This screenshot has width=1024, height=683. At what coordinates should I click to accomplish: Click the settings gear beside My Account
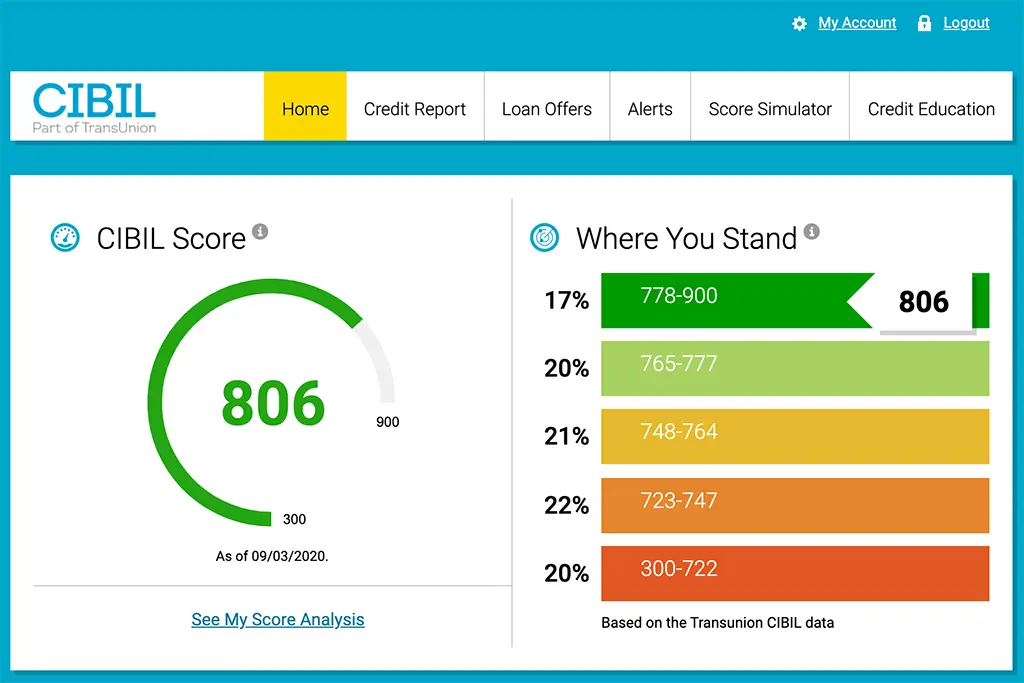(799, 22)
